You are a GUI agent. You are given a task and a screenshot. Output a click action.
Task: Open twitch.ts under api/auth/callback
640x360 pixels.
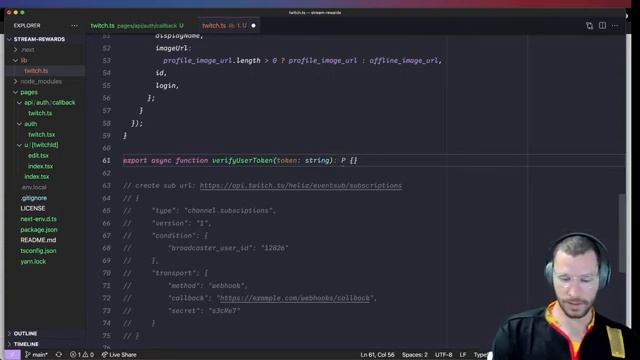[40, 113]
